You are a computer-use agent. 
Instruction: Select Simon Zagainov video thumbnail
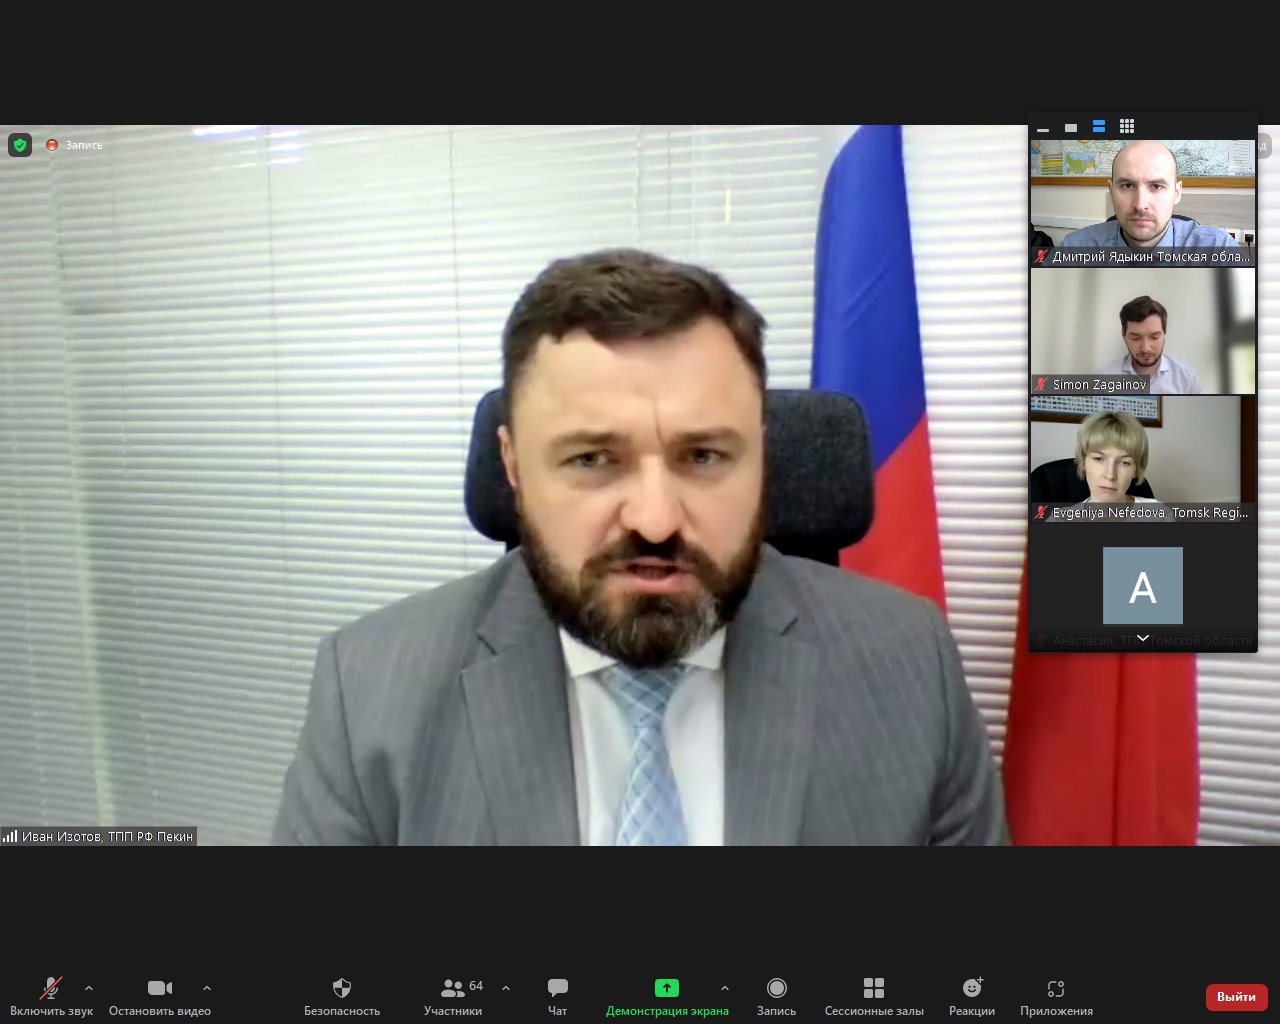coord(1143,331)
